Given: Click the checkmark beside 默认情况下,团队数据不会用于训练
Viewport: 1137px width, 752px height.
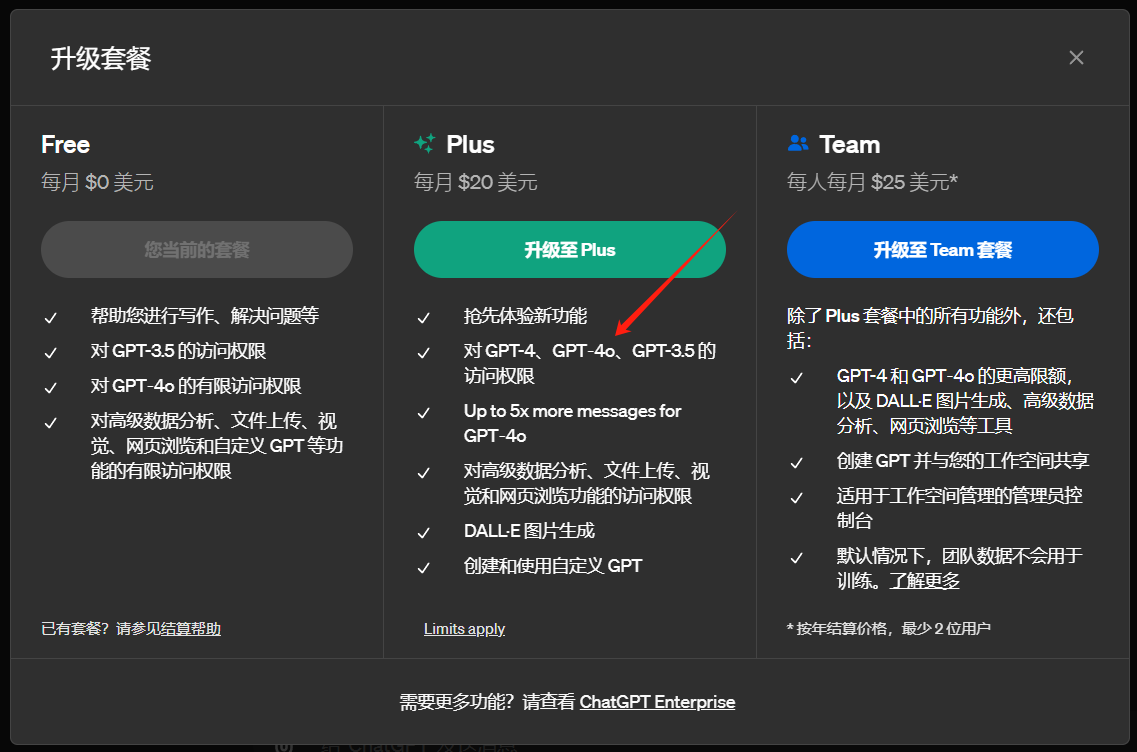Looking at the screenshot, I should click(796, 558).
